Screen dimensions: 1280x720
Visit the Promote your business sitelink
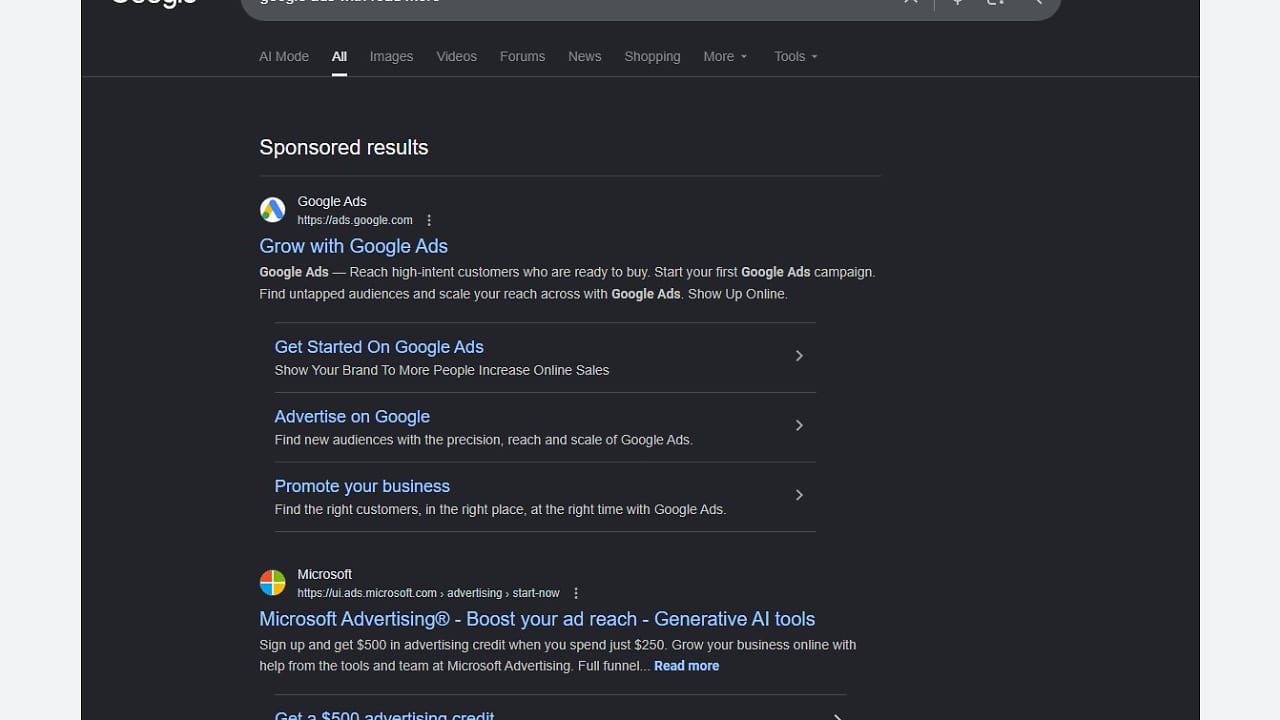click(x=362, y=486)
